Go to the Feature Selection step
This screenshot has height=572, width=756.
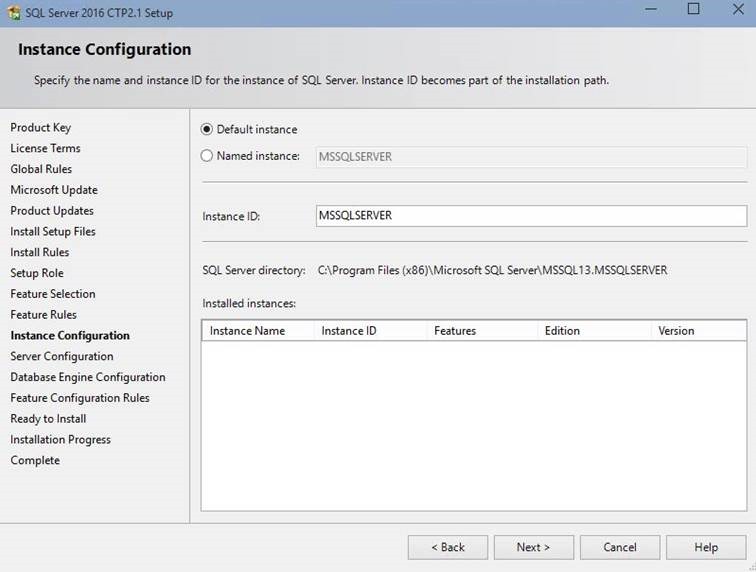(x=53, y=294)
